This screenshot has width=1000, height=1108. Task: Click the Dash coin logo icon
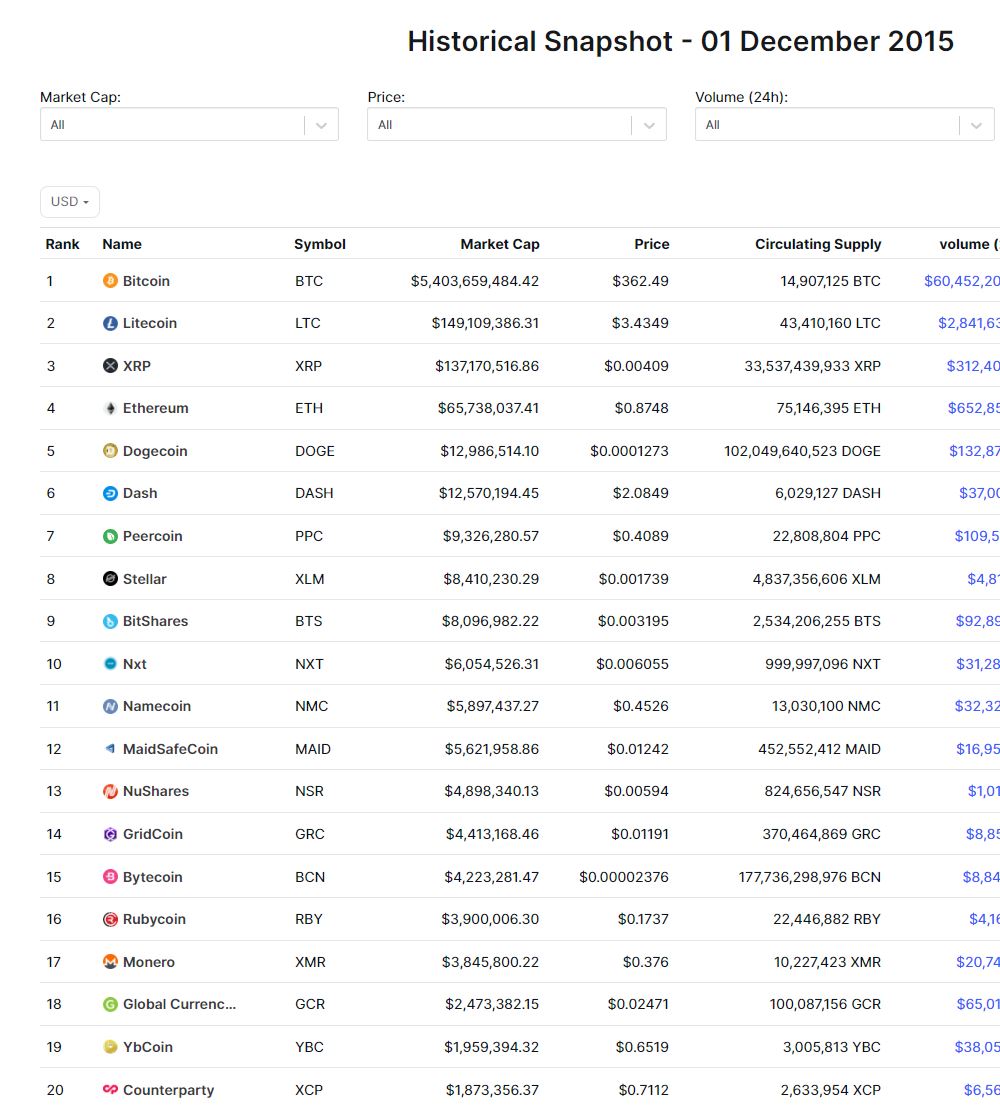110,493
